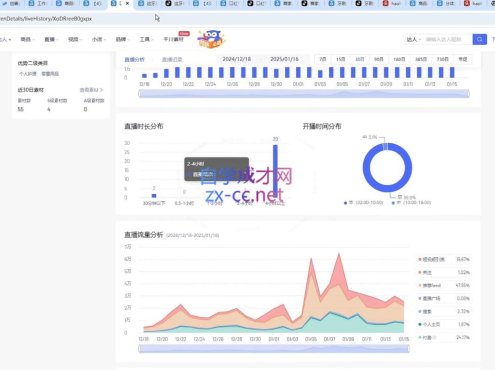Screen dimensions: 495x370
Task: Click the owl mascot logo
Action: pos(211,39)
